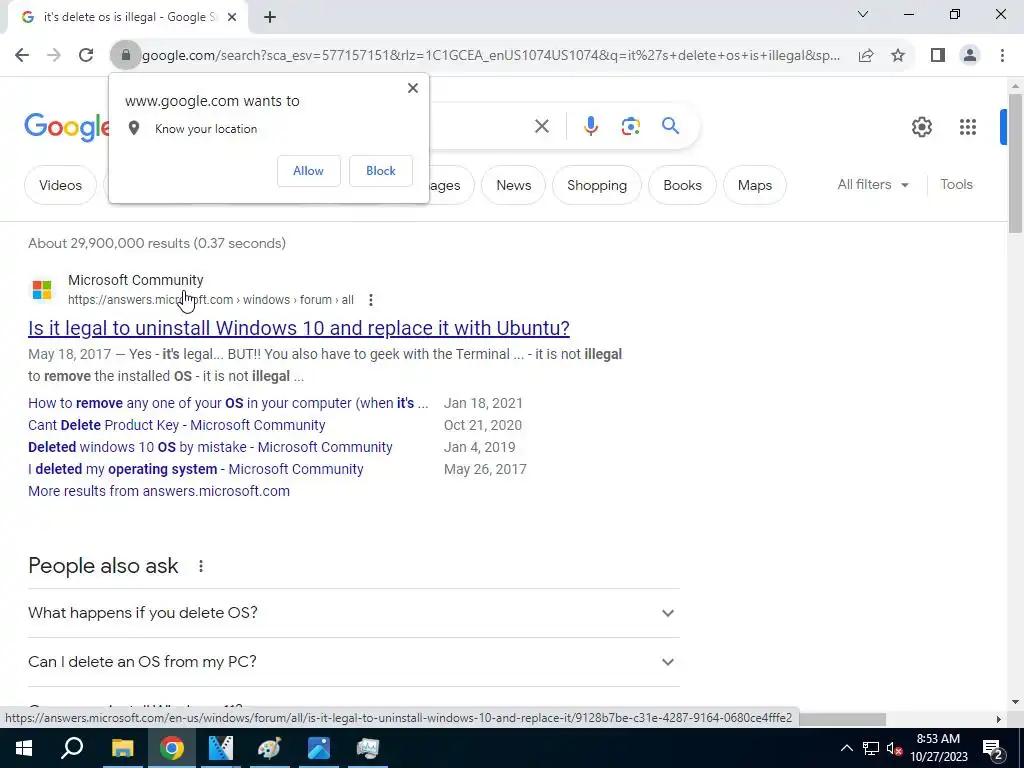Viewport: 1024px width, 768px height.
Task: Click the Google logo
Action: coord(67,127)
